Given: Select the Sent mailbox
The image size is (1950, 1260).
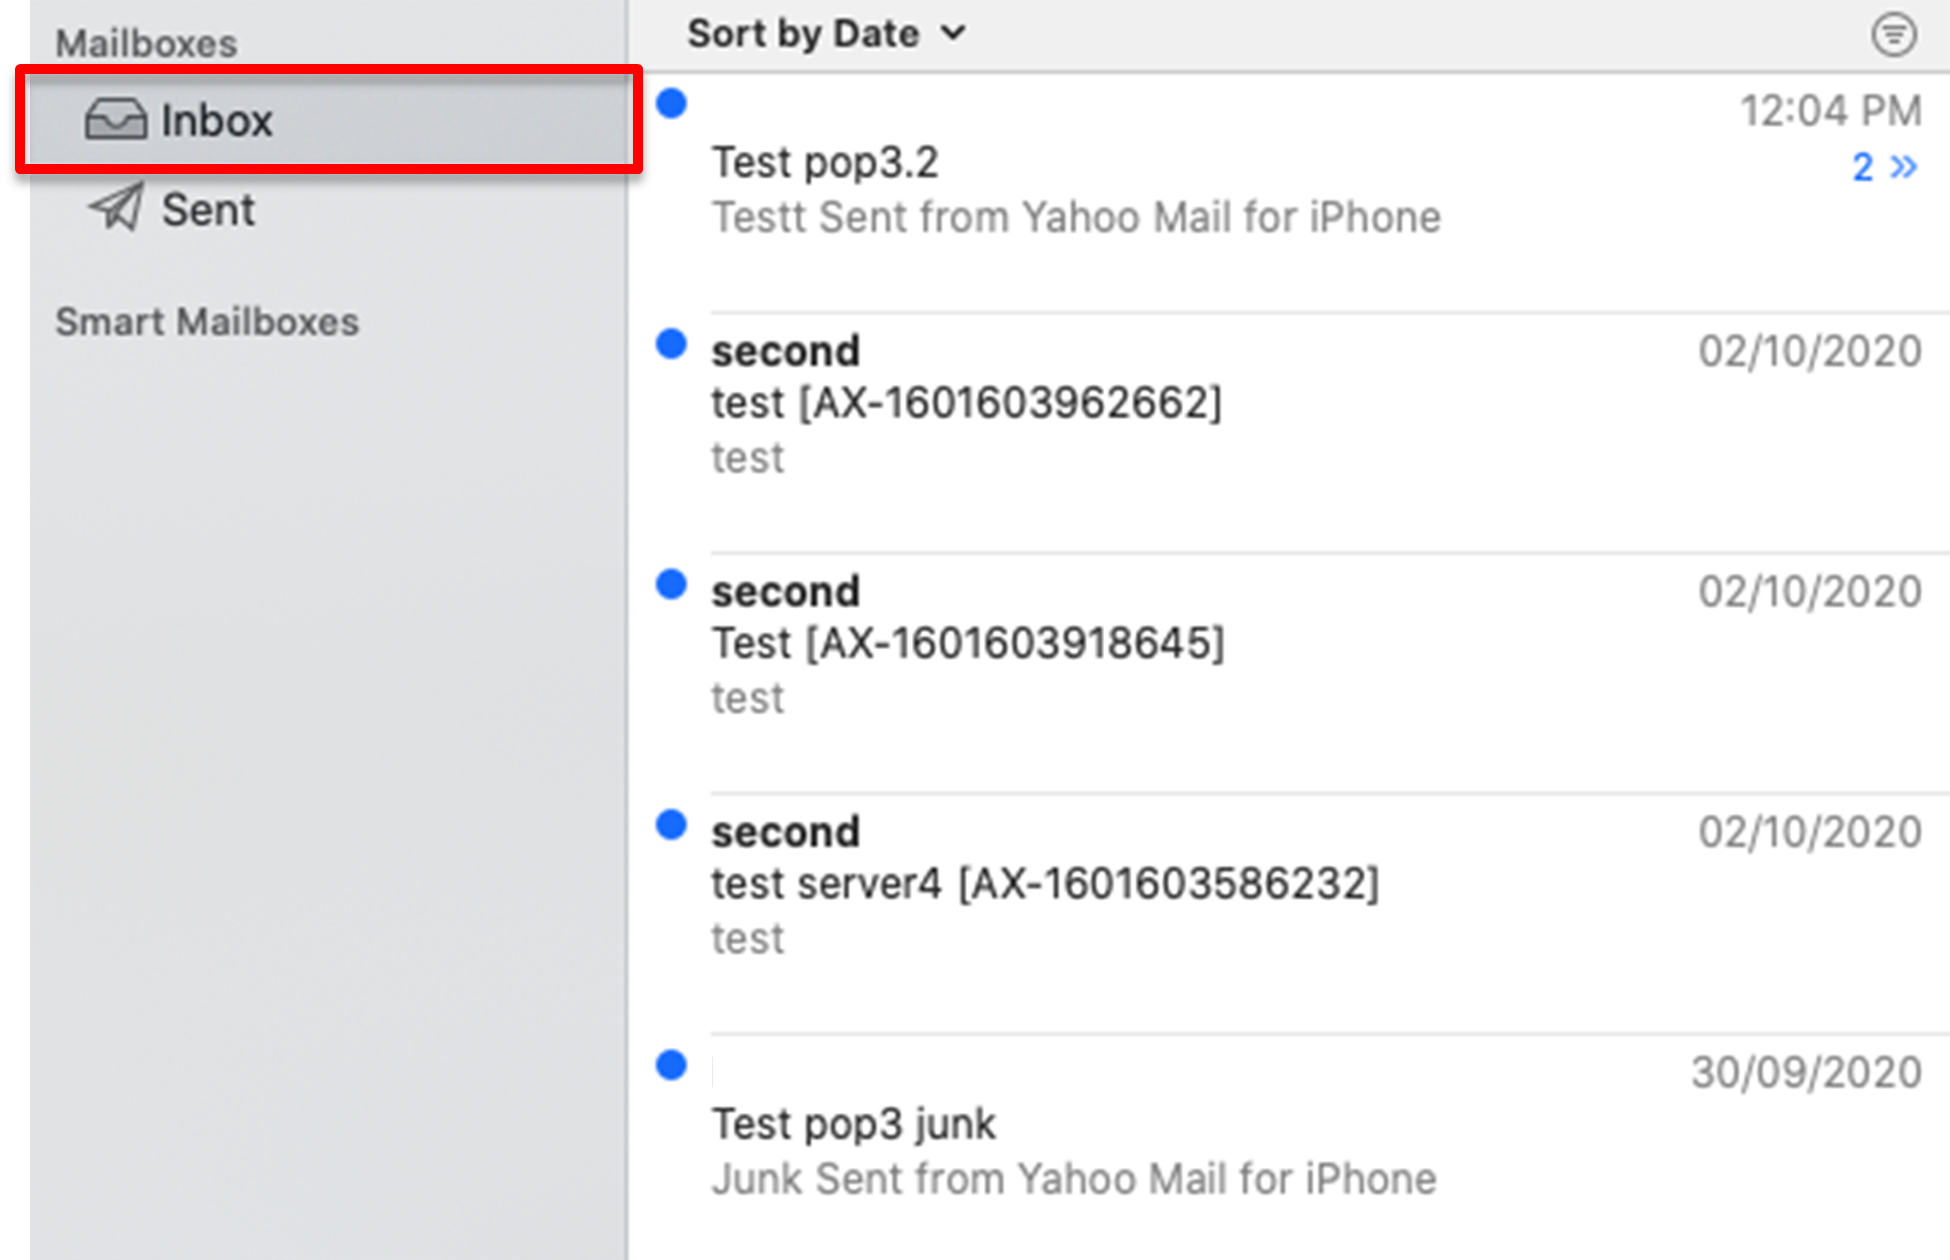Looking at the screenshot, I should [x=209, y=209].
